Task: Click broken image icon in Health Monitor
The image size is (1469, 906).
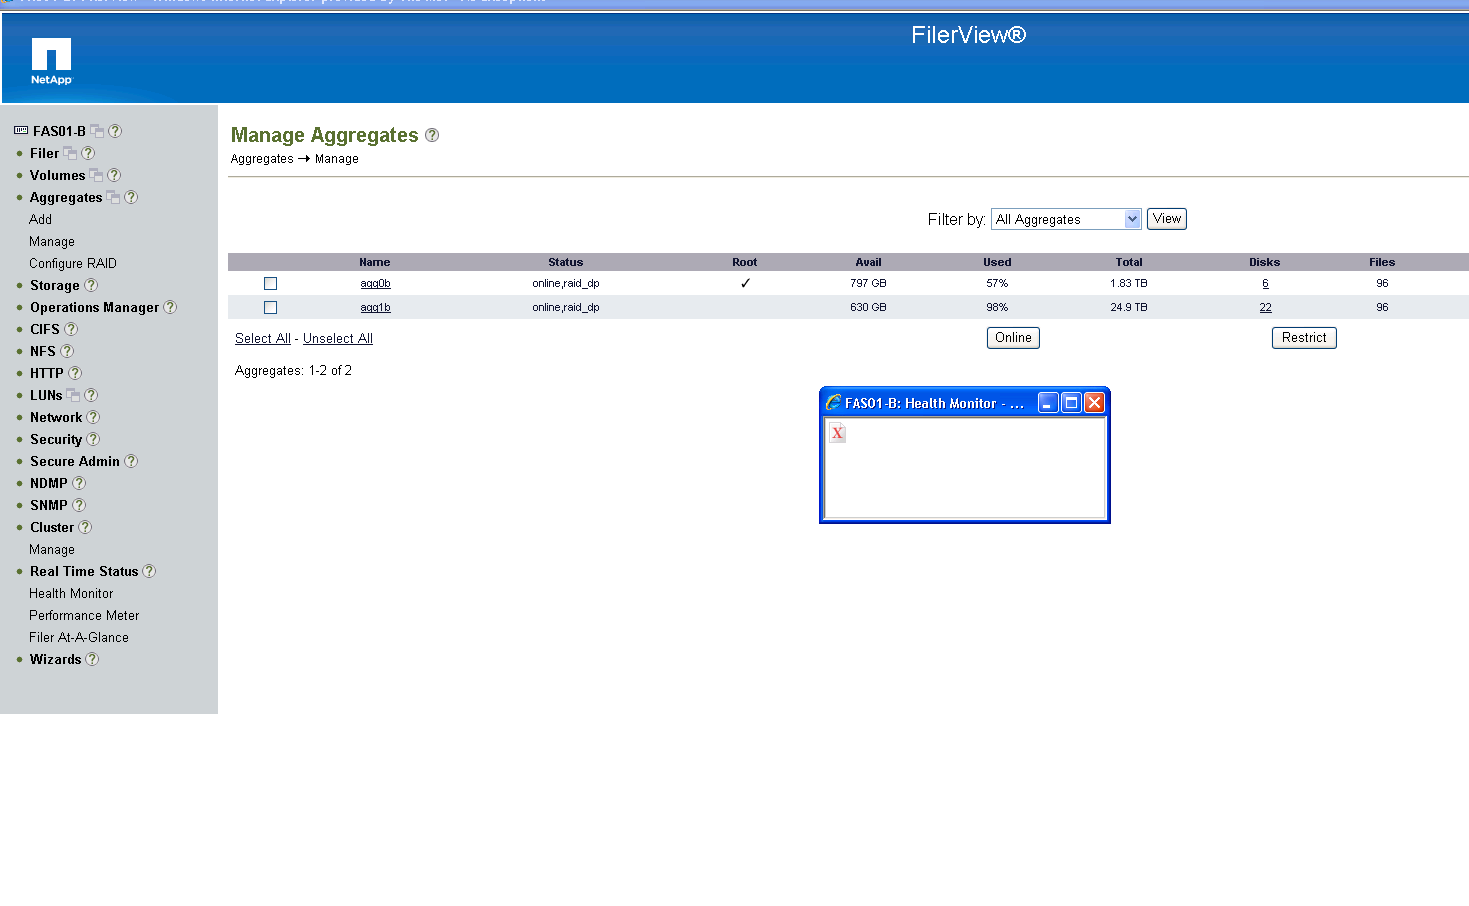Action: point(837,433)
